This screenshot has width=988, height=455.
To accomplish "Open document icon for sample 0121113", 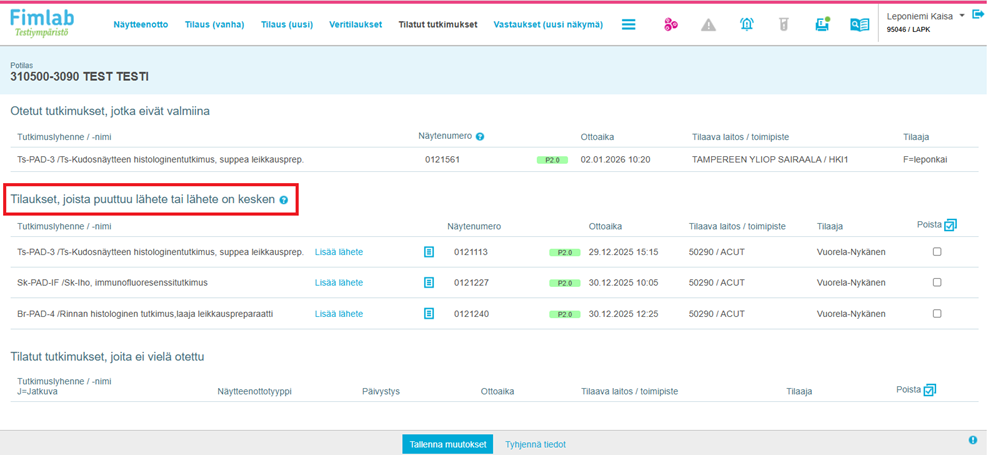I will coord(429,253).
